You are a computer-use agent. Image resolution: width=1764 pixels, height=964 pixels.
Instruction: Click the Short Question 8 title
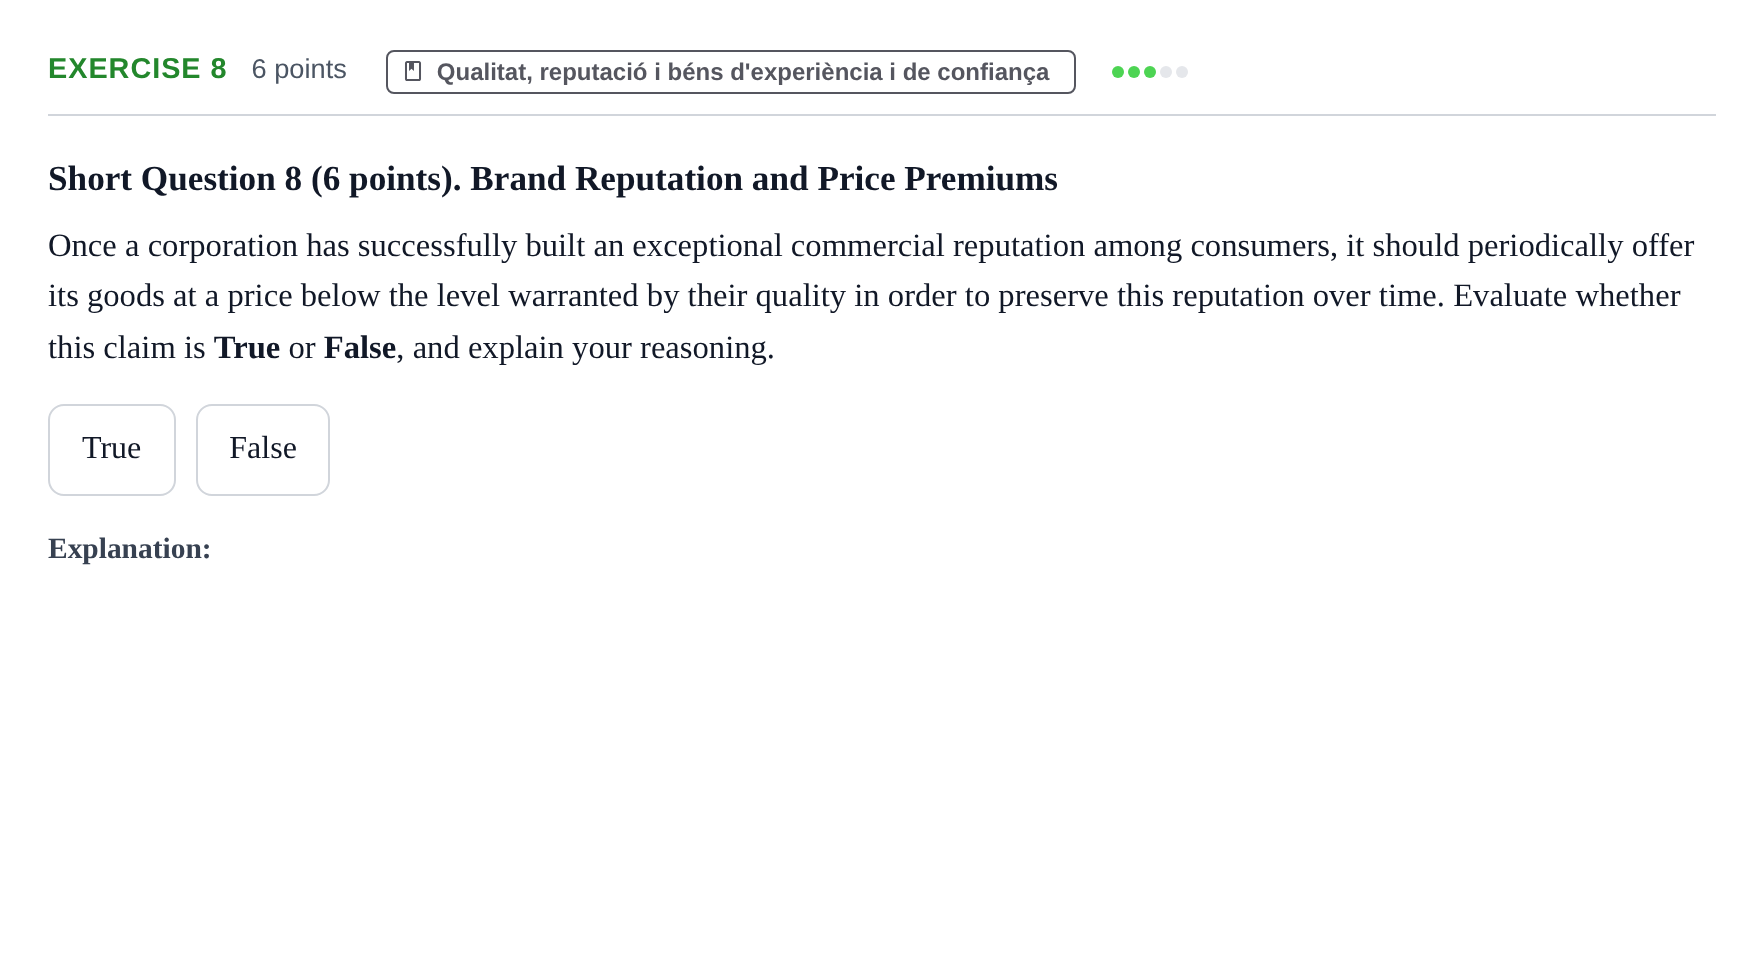pyautogui.click(x=553, y=179)
